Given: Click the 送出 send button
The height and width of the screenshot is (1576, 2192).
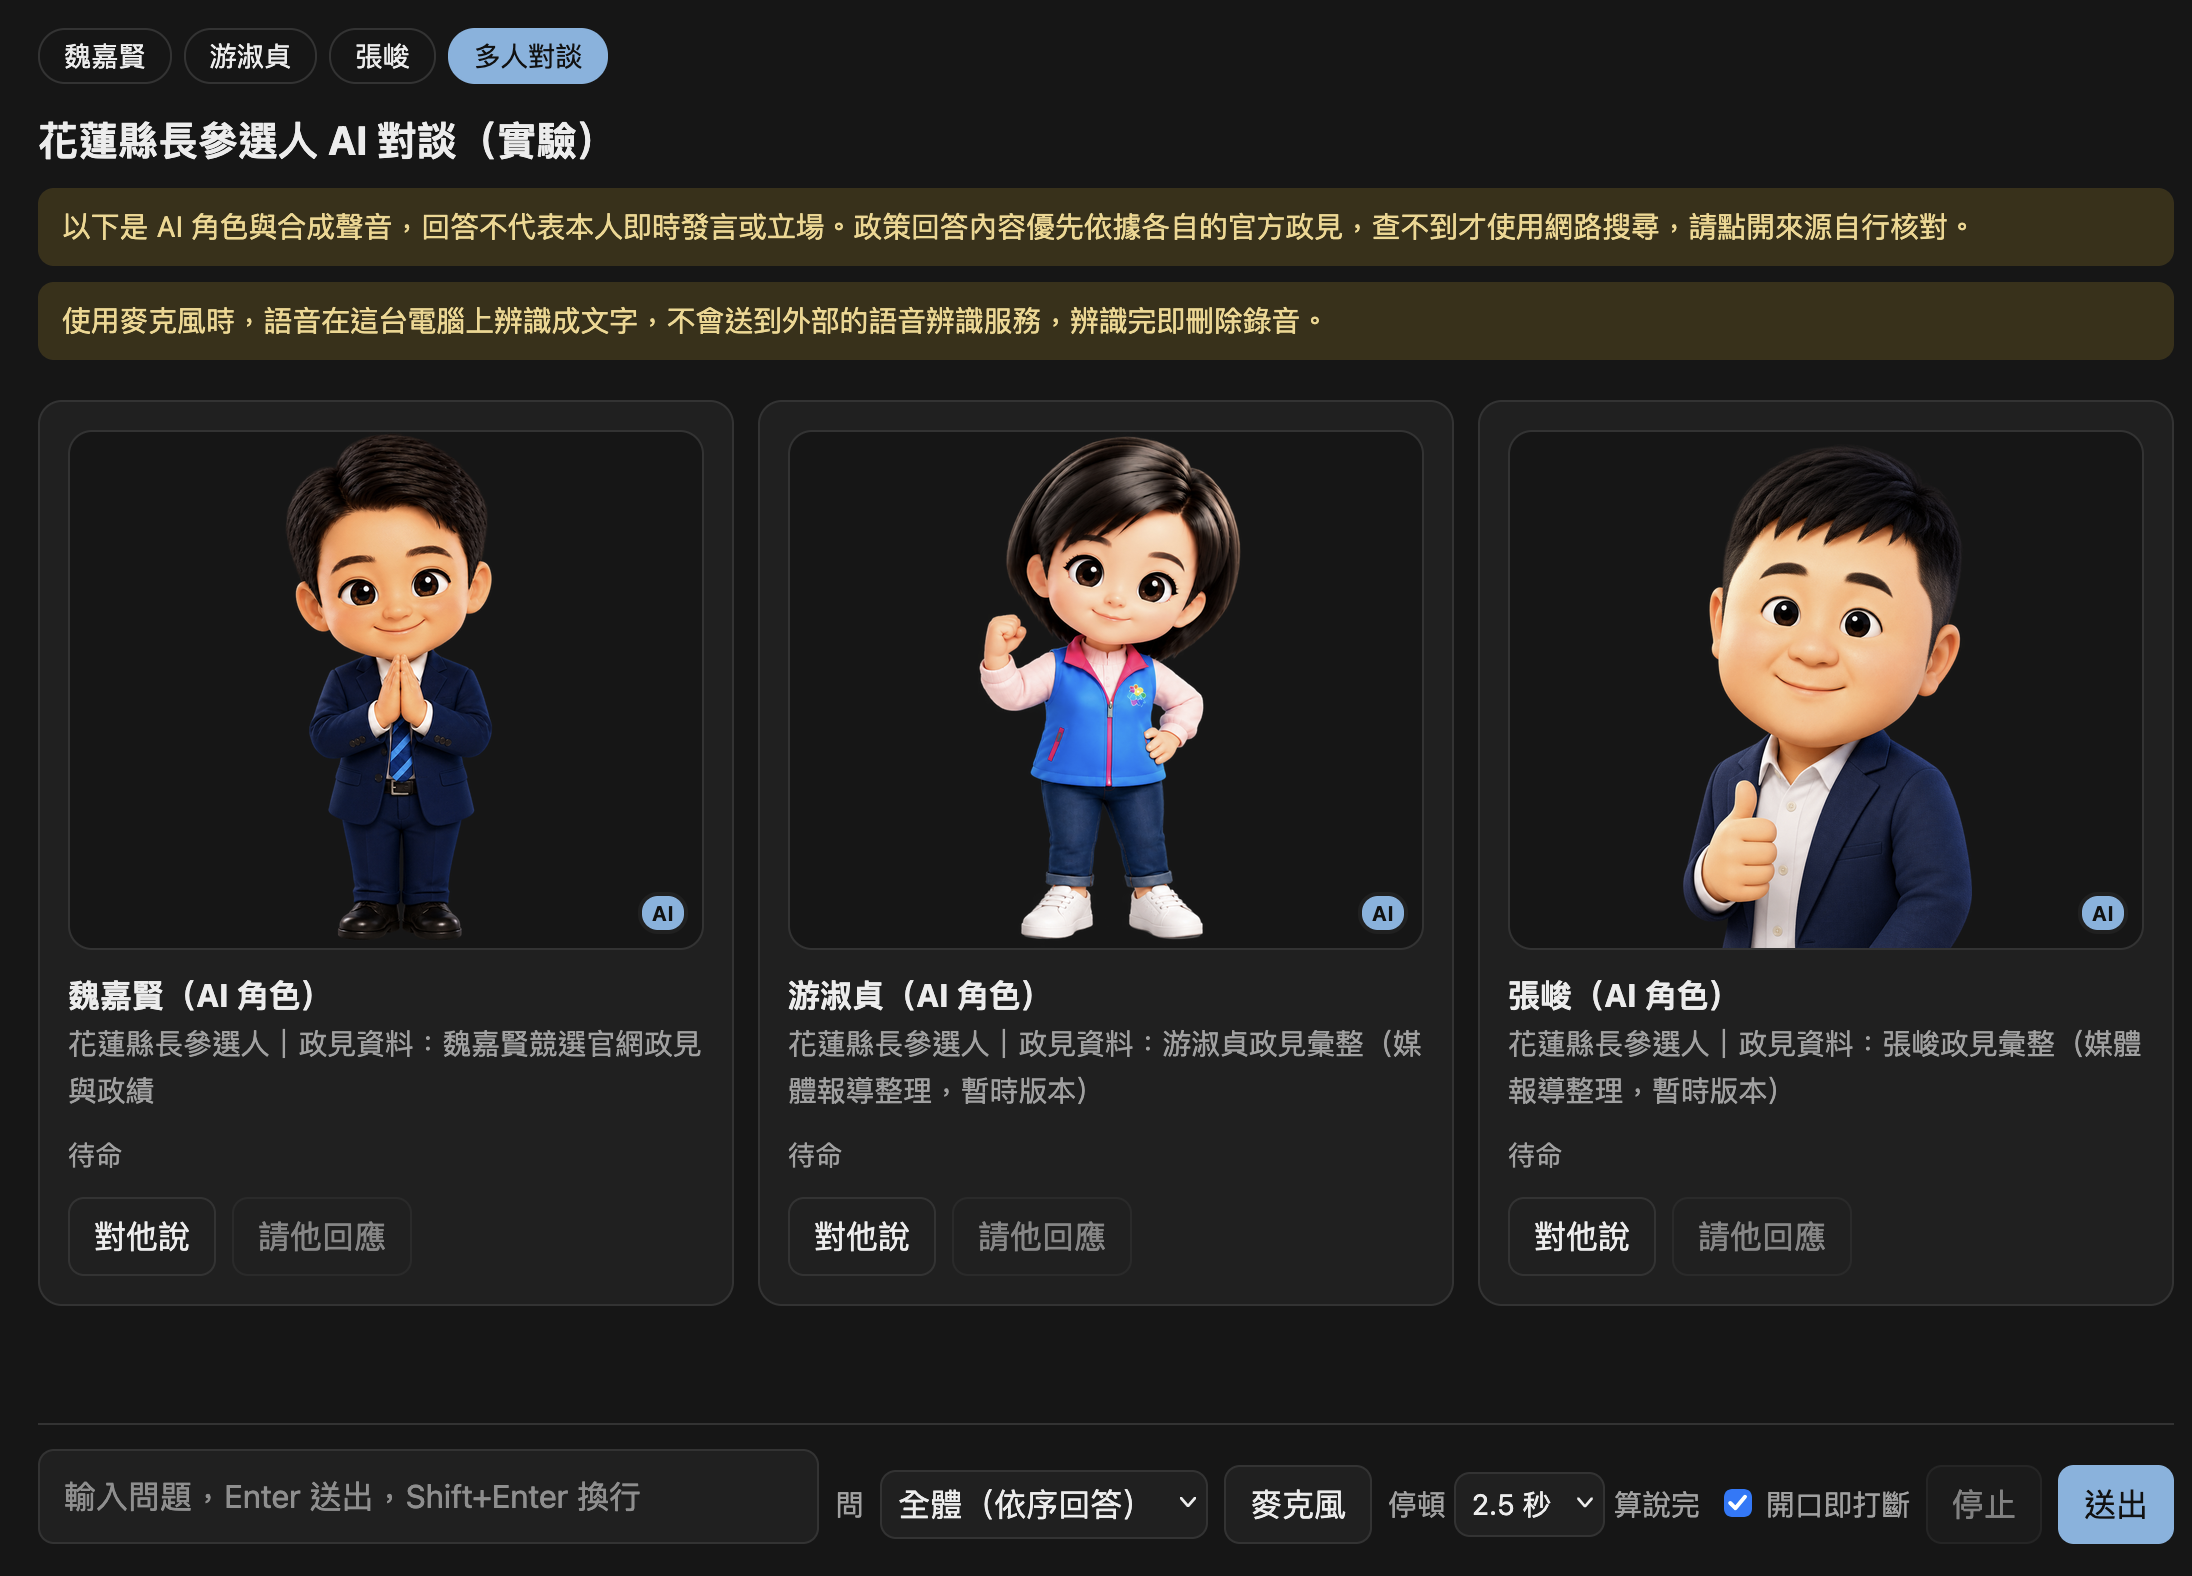Looking at the screenshot, I should pyautogui.click(x=2116, y=1504).
